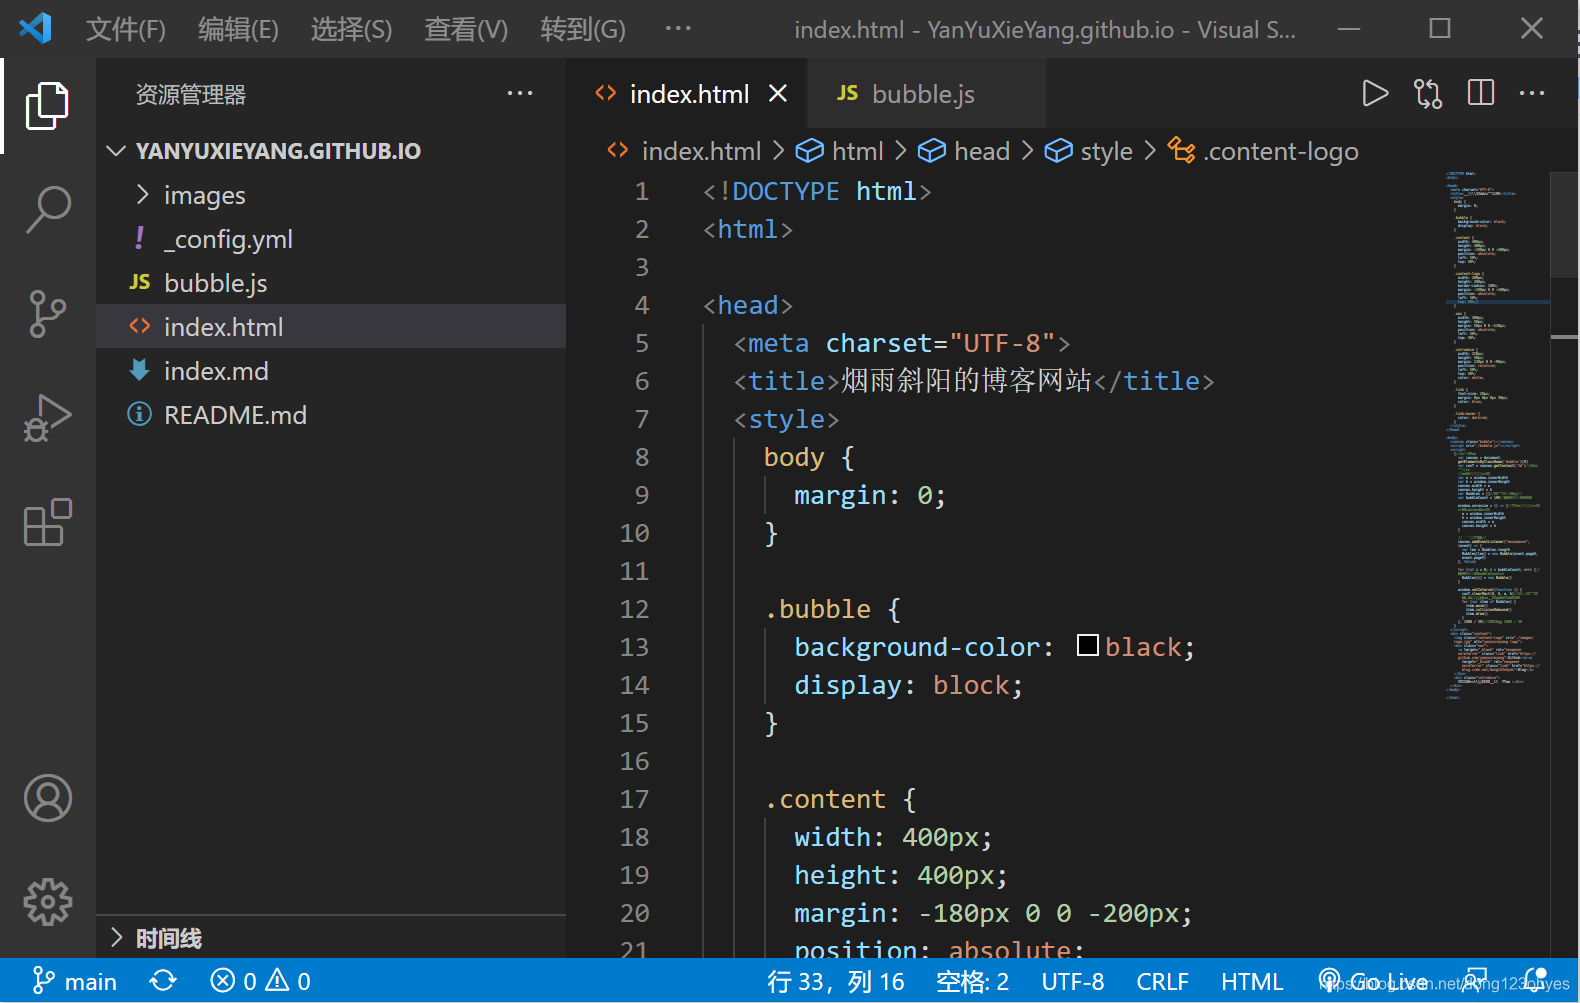Open the Source Control view
Viewport: 1580px width, 1003px height.
click(47, 314)
